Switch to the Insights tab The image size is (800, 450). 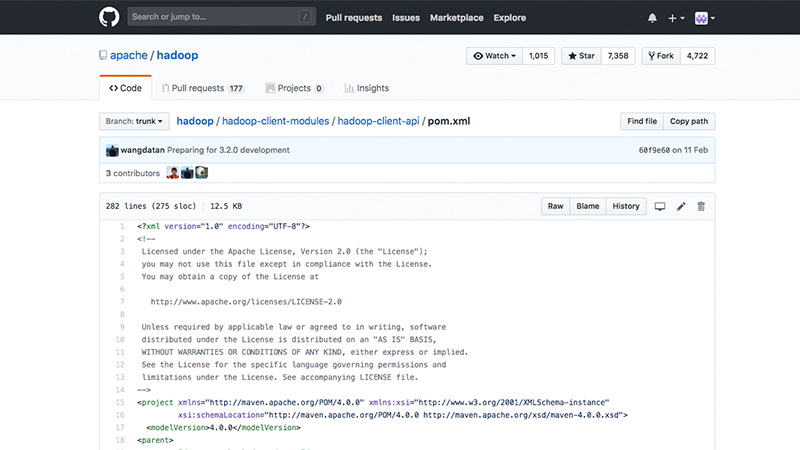[366, 88]
